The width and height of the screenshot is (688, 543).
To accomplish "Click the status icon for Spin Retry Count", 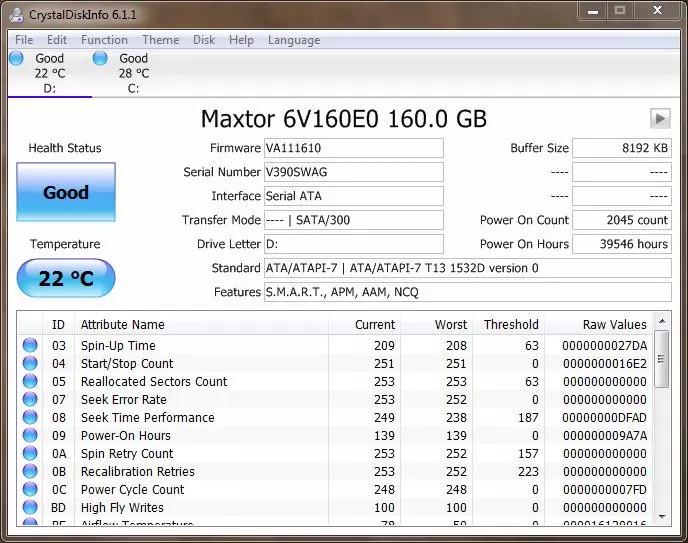I will tap(30, 453).
